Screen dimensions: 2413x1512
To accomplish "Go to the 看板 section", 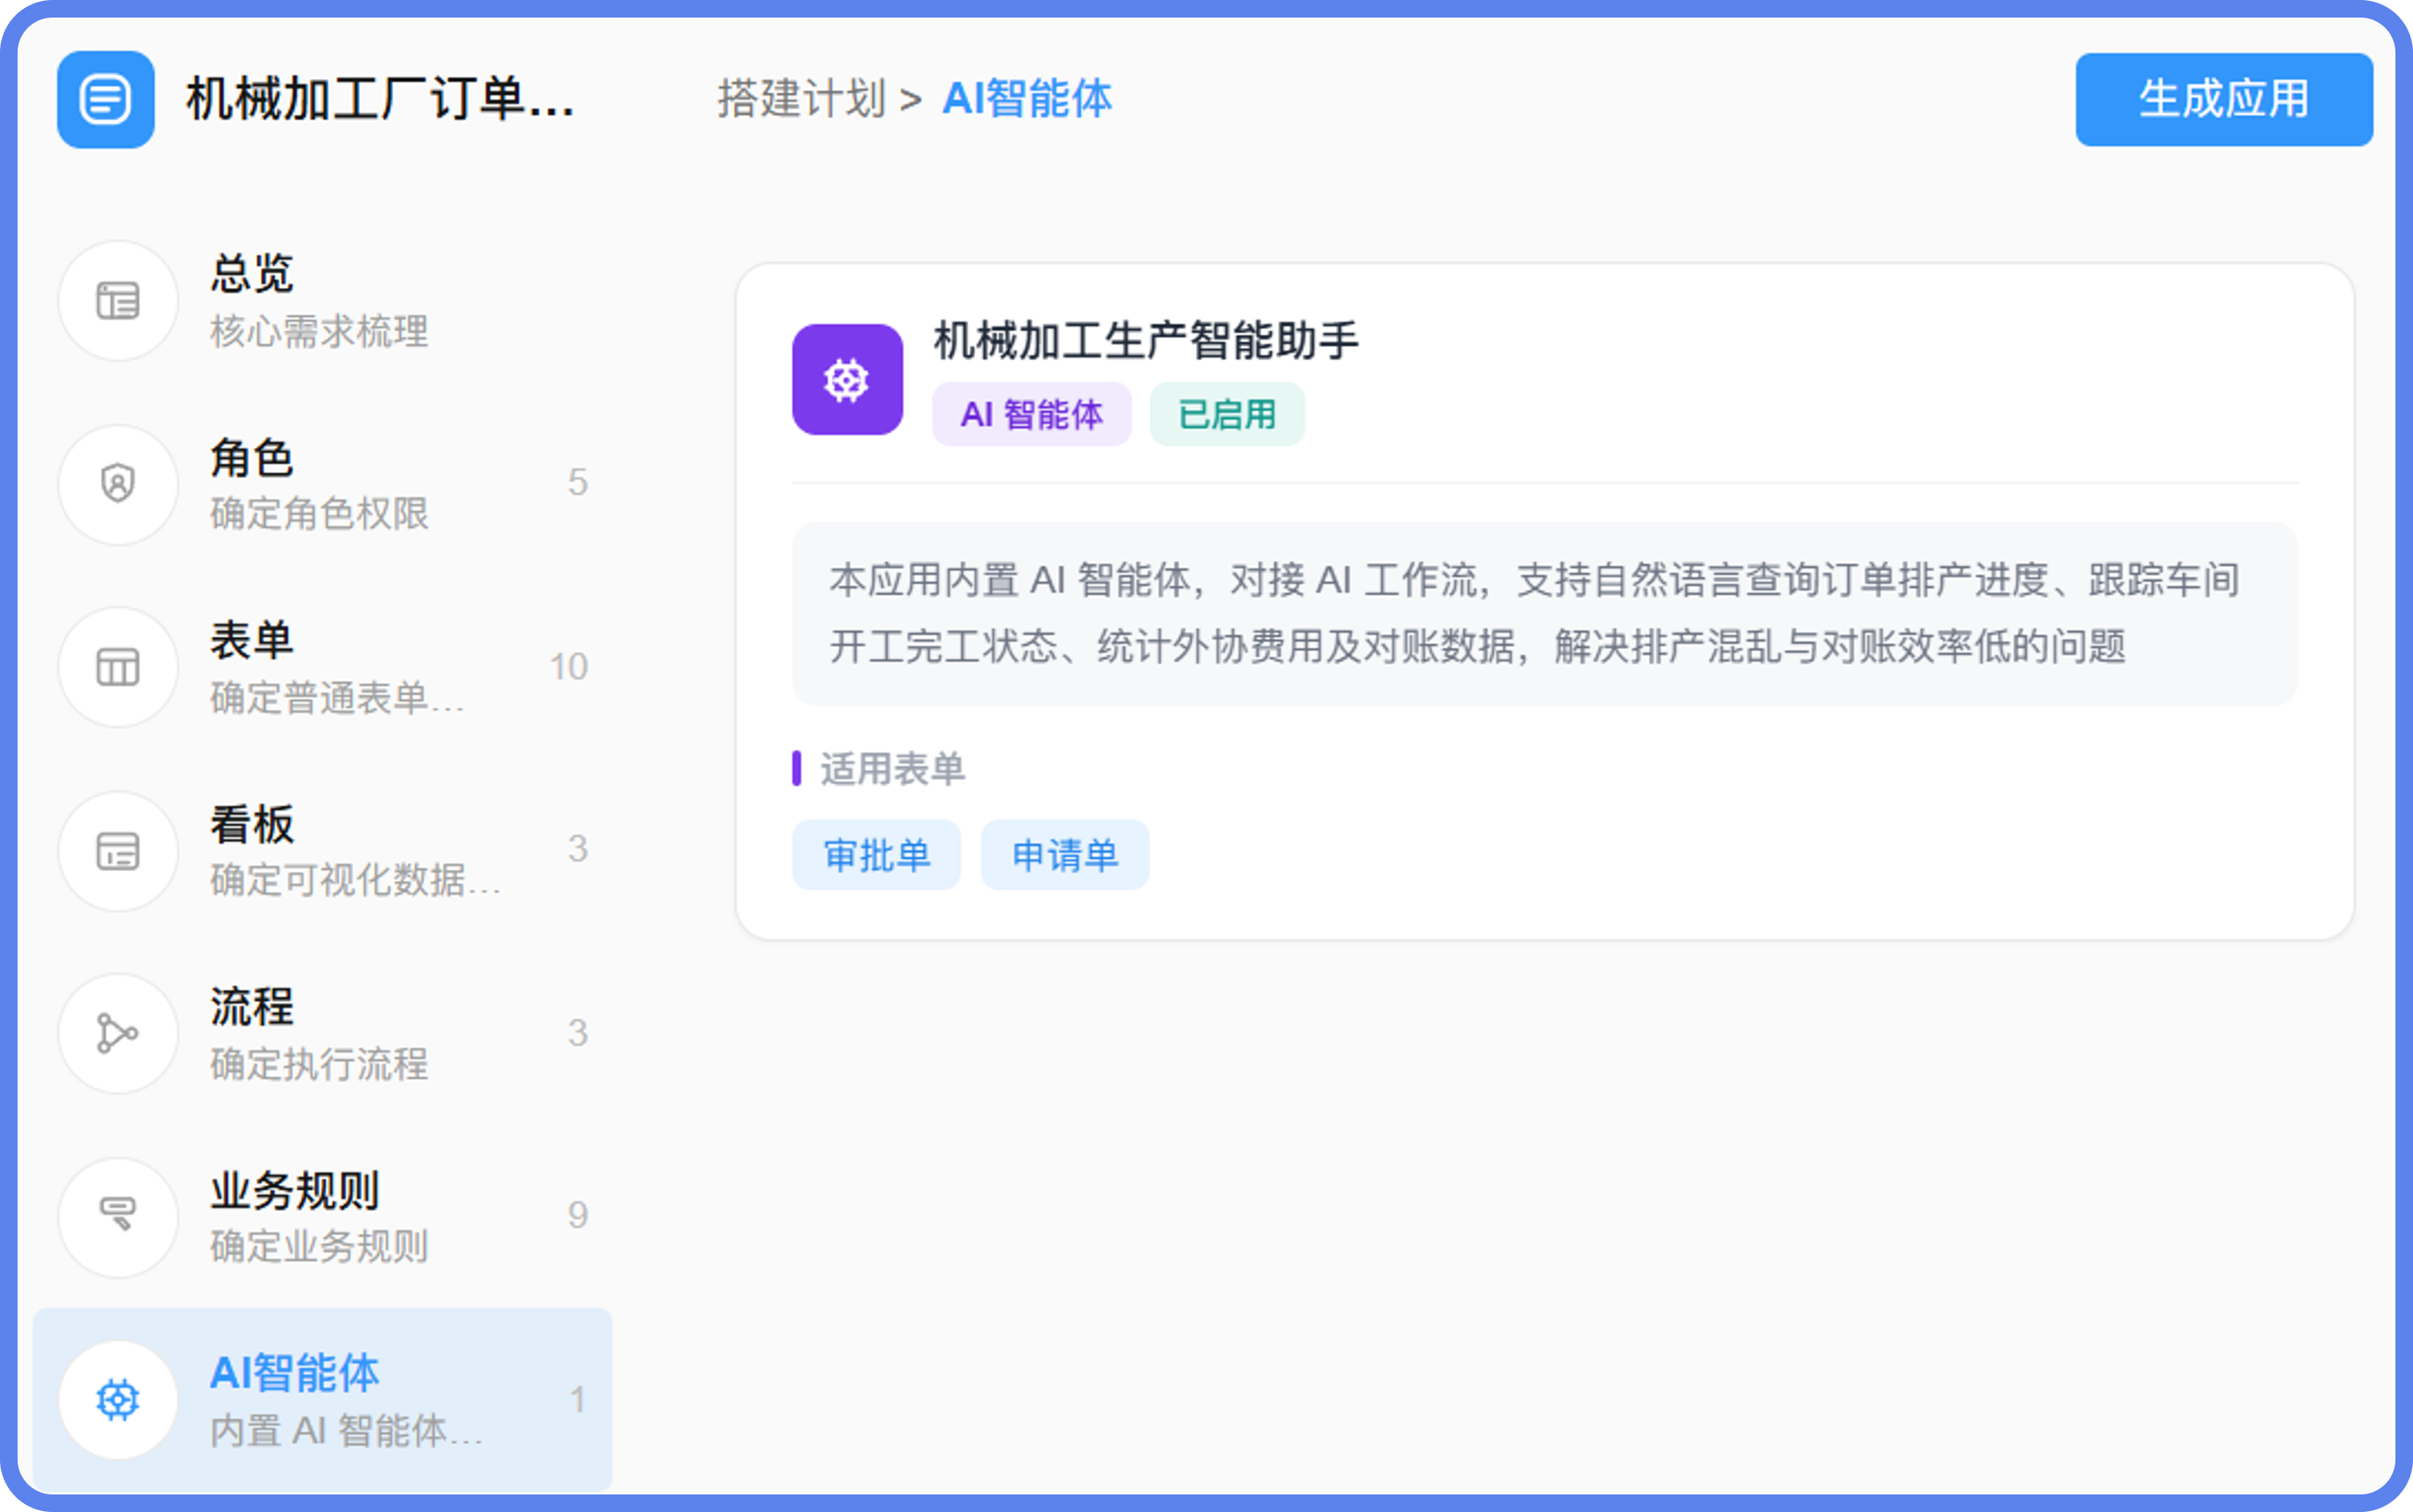I will coord(322,851).
